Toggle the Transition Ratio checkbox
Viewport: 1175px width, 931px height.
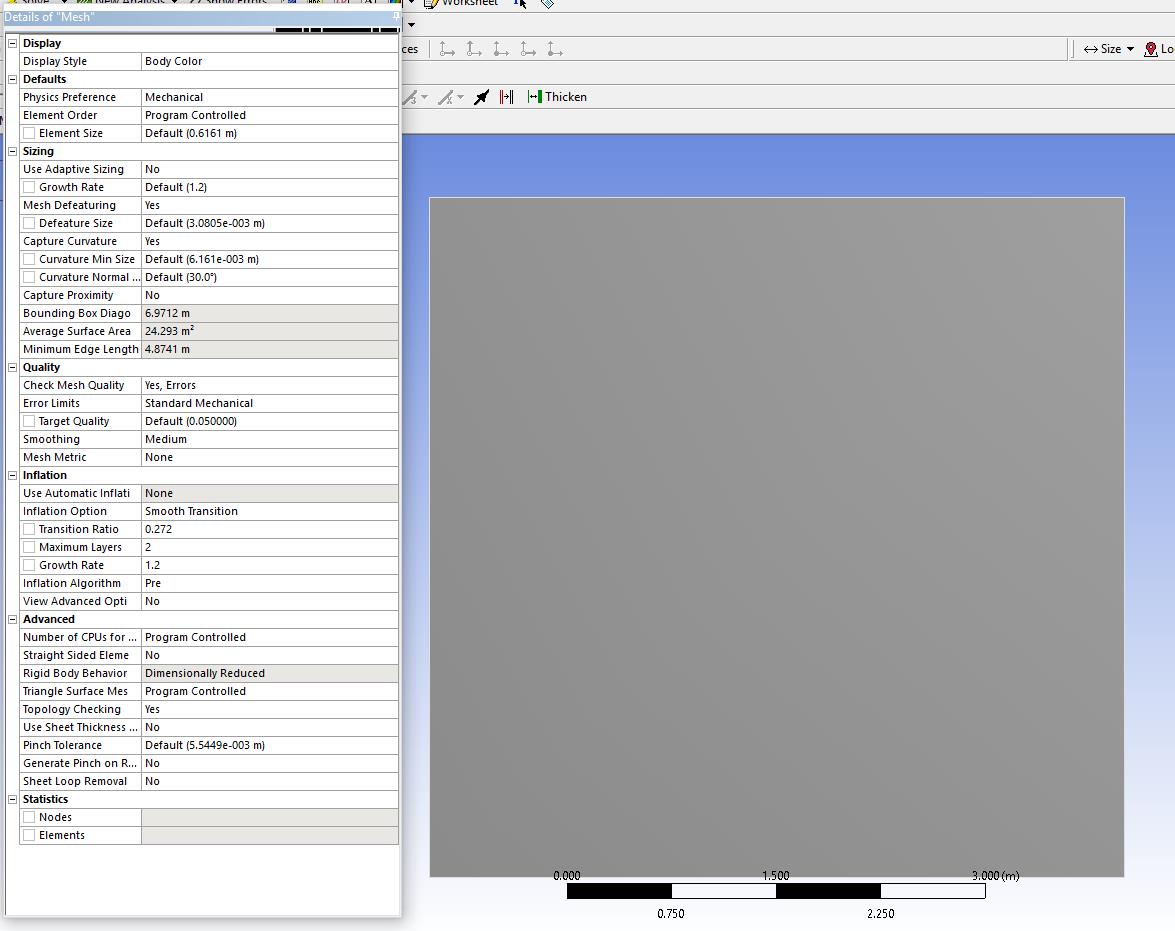[29, 529]
